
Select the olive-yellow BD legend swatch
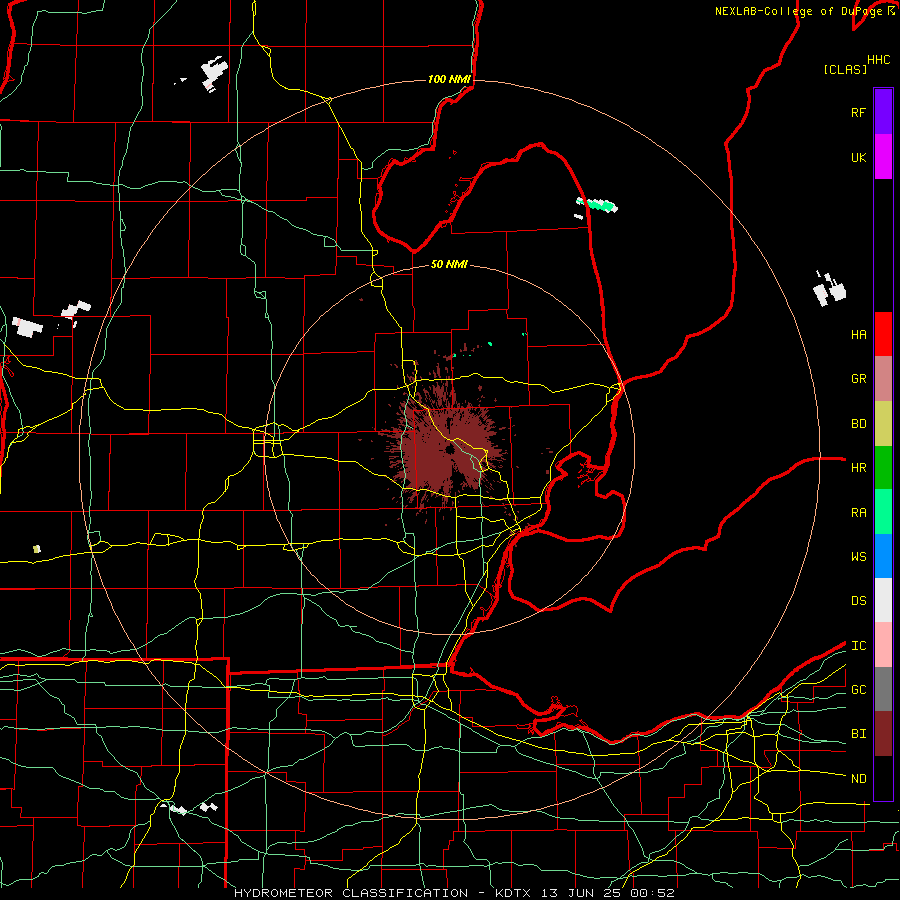coord(883,424)
